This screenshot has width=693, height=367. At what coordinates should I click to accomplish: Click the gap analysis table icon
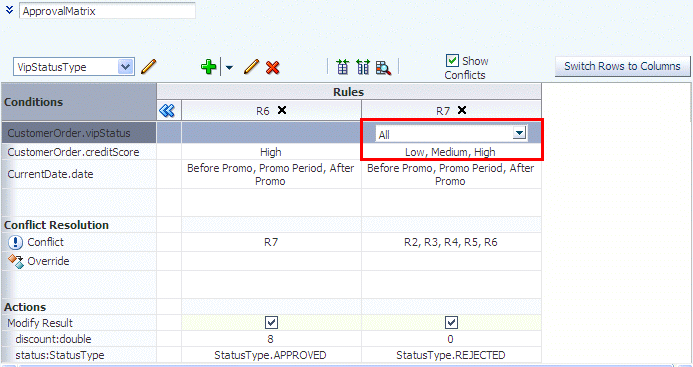tap(342, 67)
